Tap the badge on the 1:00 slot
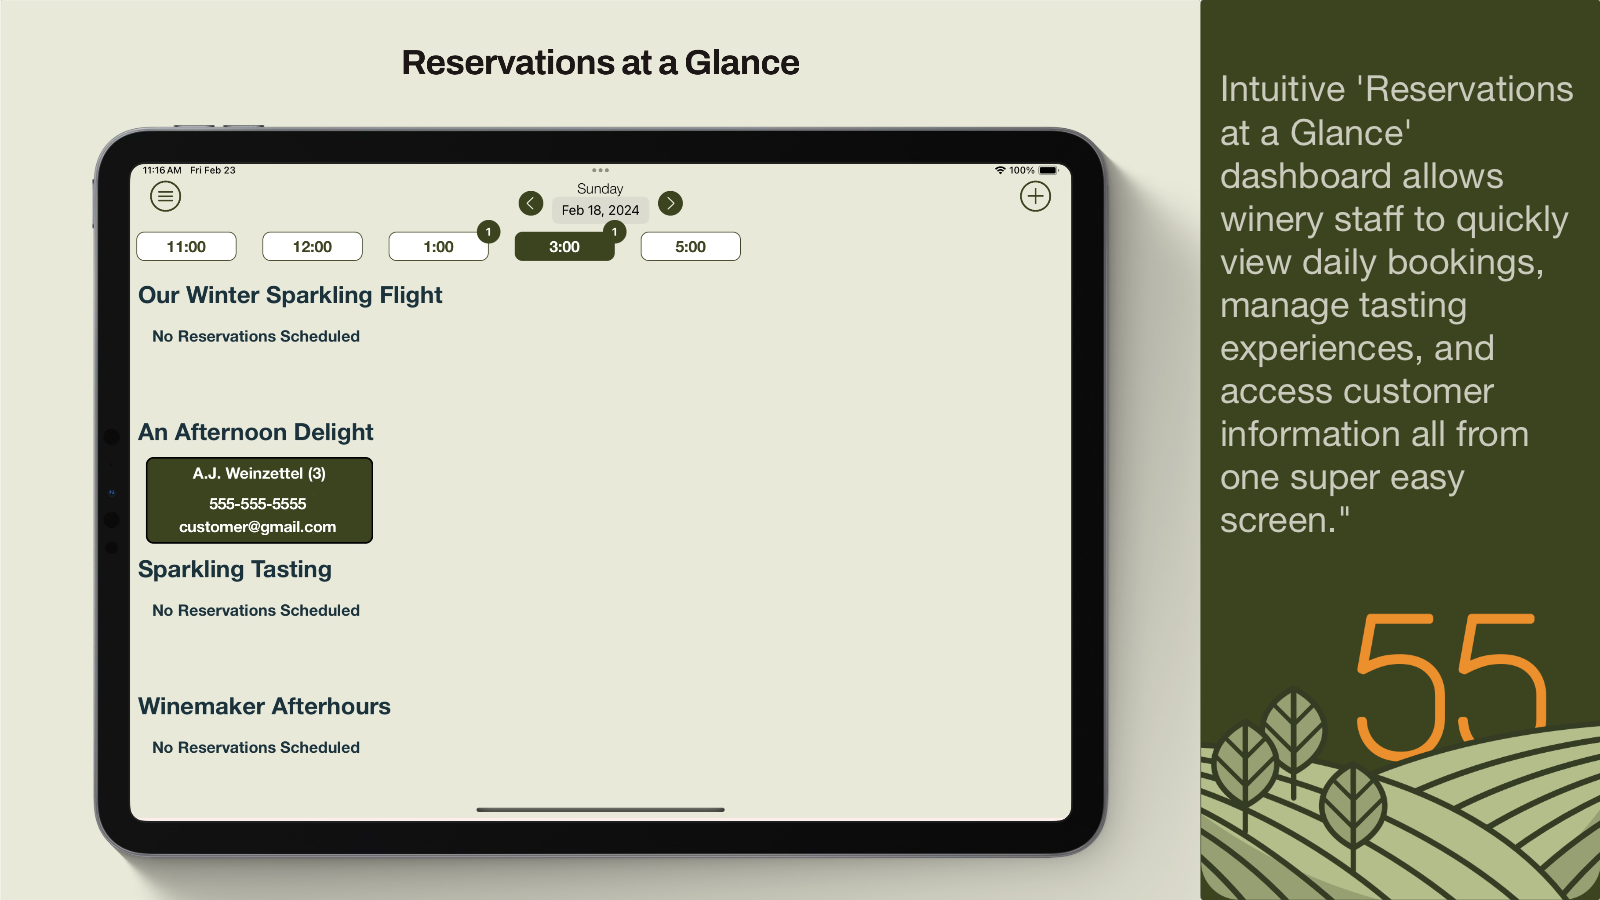1600x900 pixels. (488, 232)
